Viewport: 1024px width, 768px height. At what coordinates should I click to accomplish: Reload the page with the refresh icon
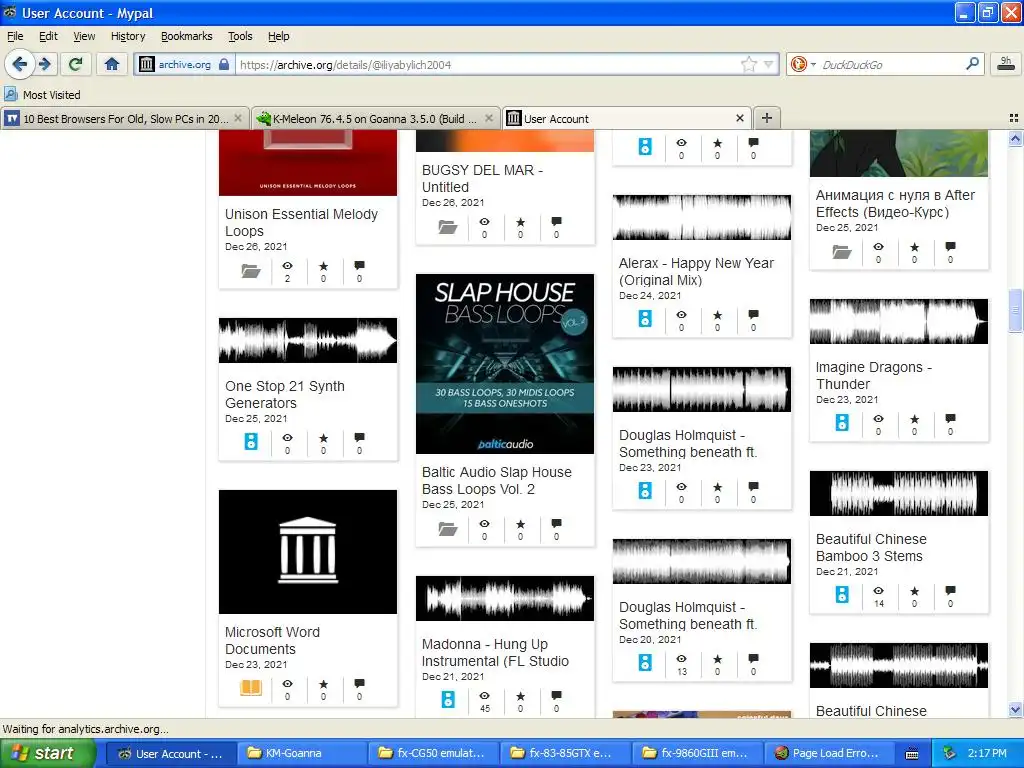75,64
